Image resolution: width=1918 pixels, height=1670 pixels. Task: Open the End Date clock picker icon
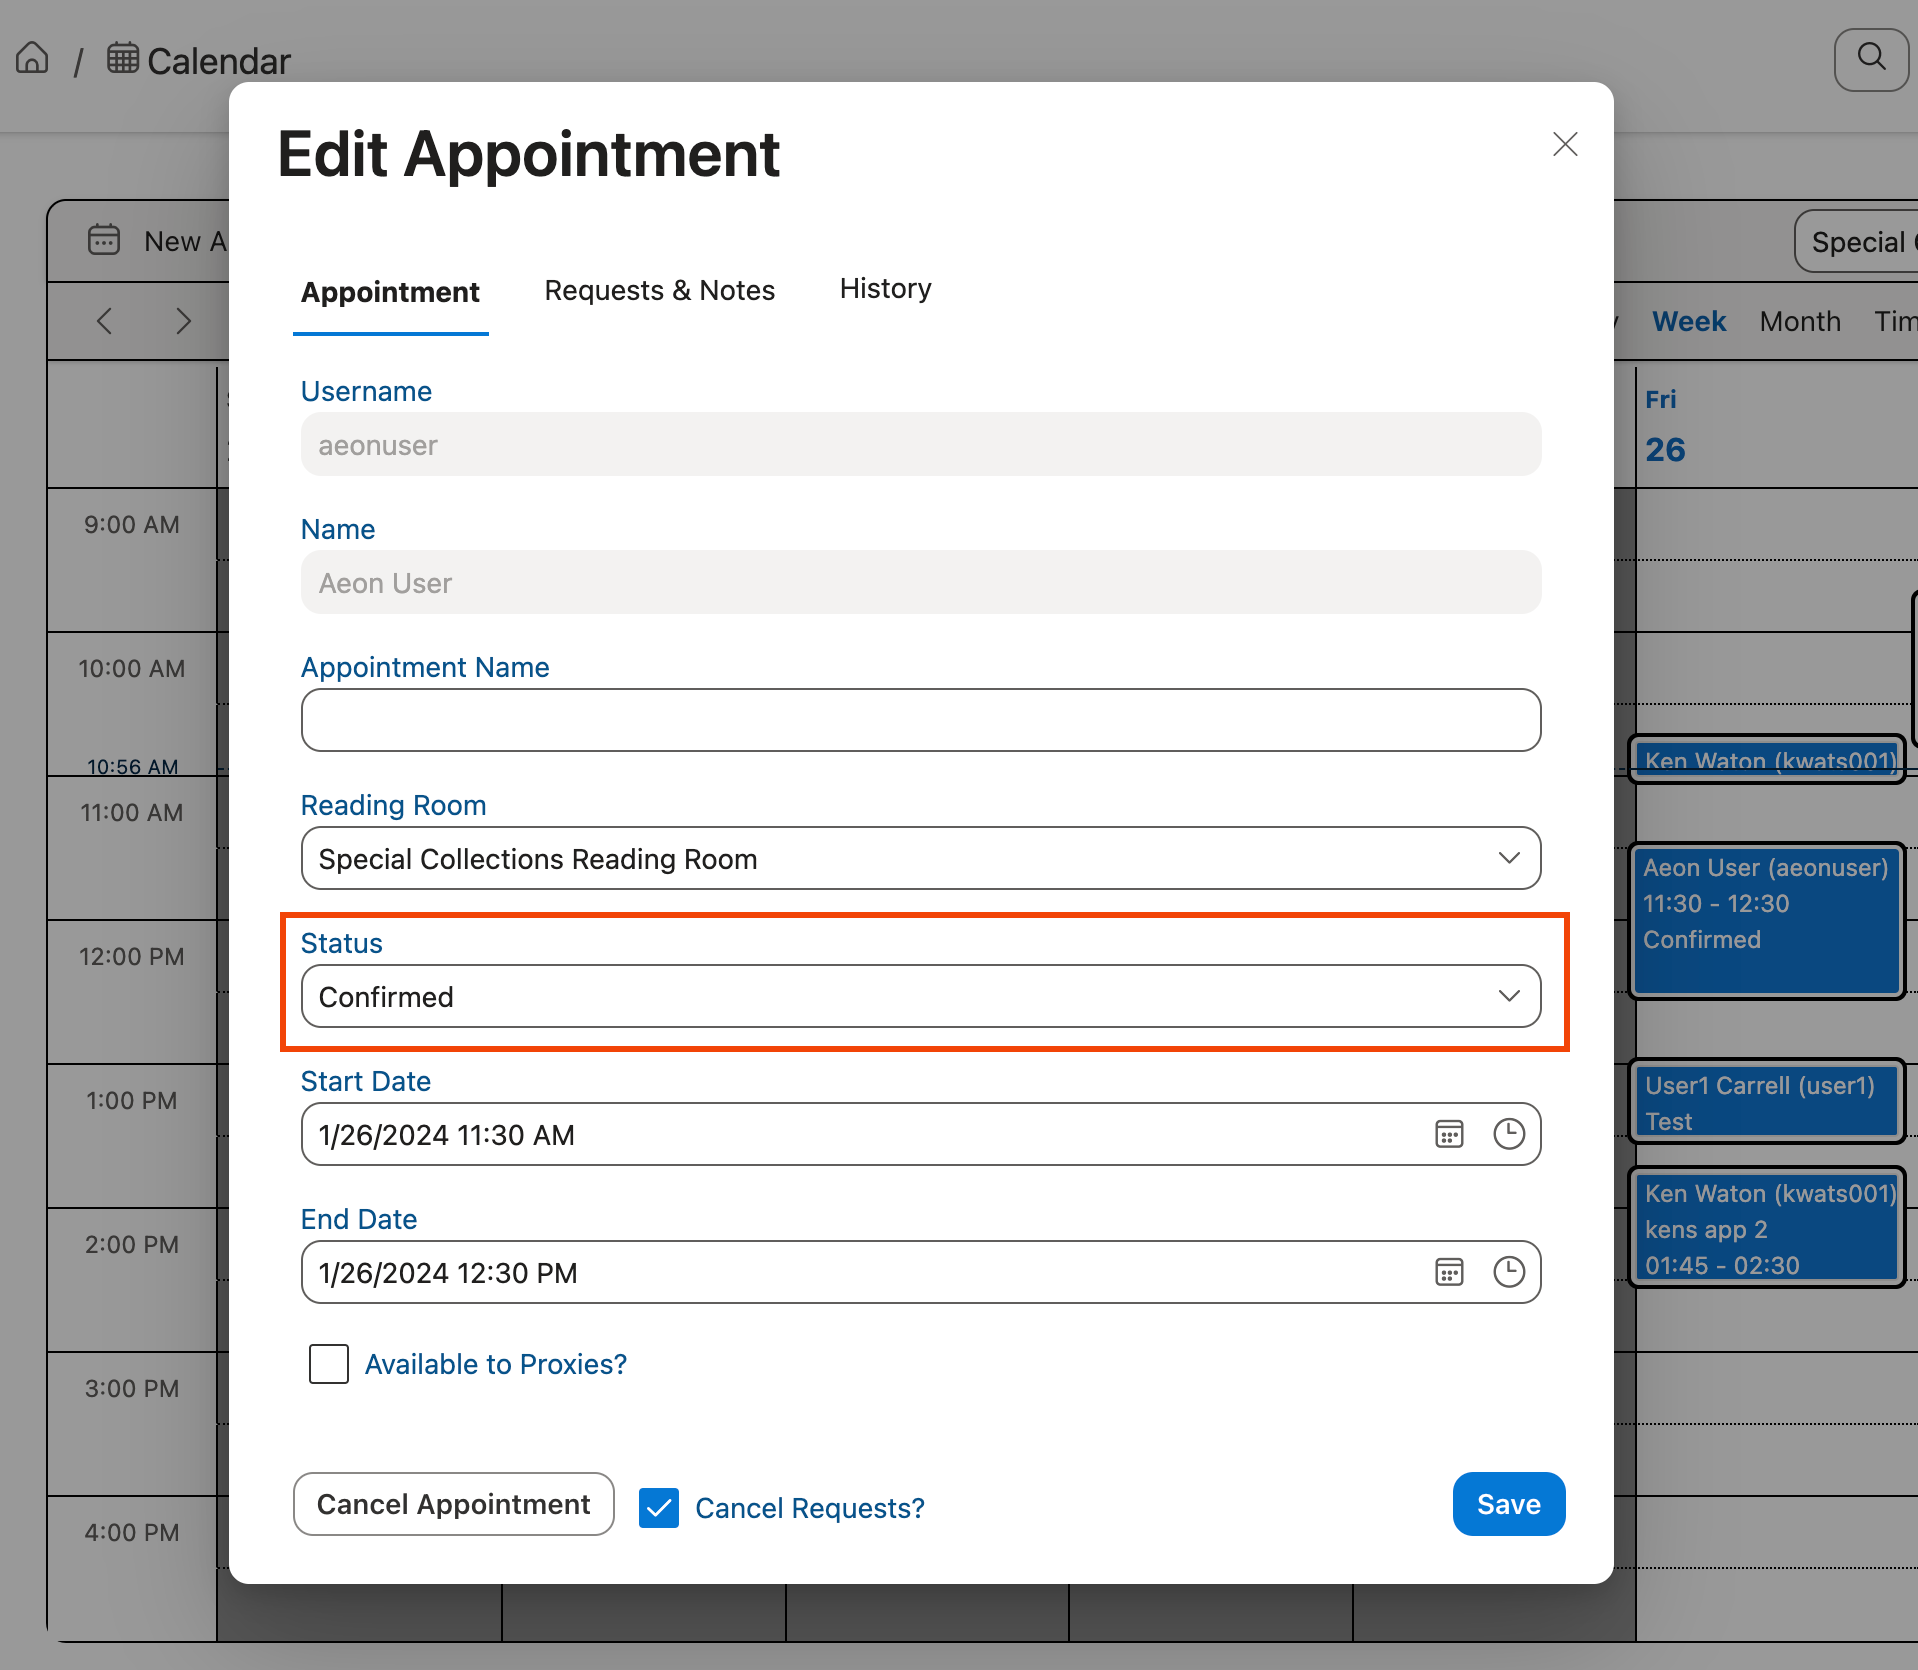point(1508,1272)
